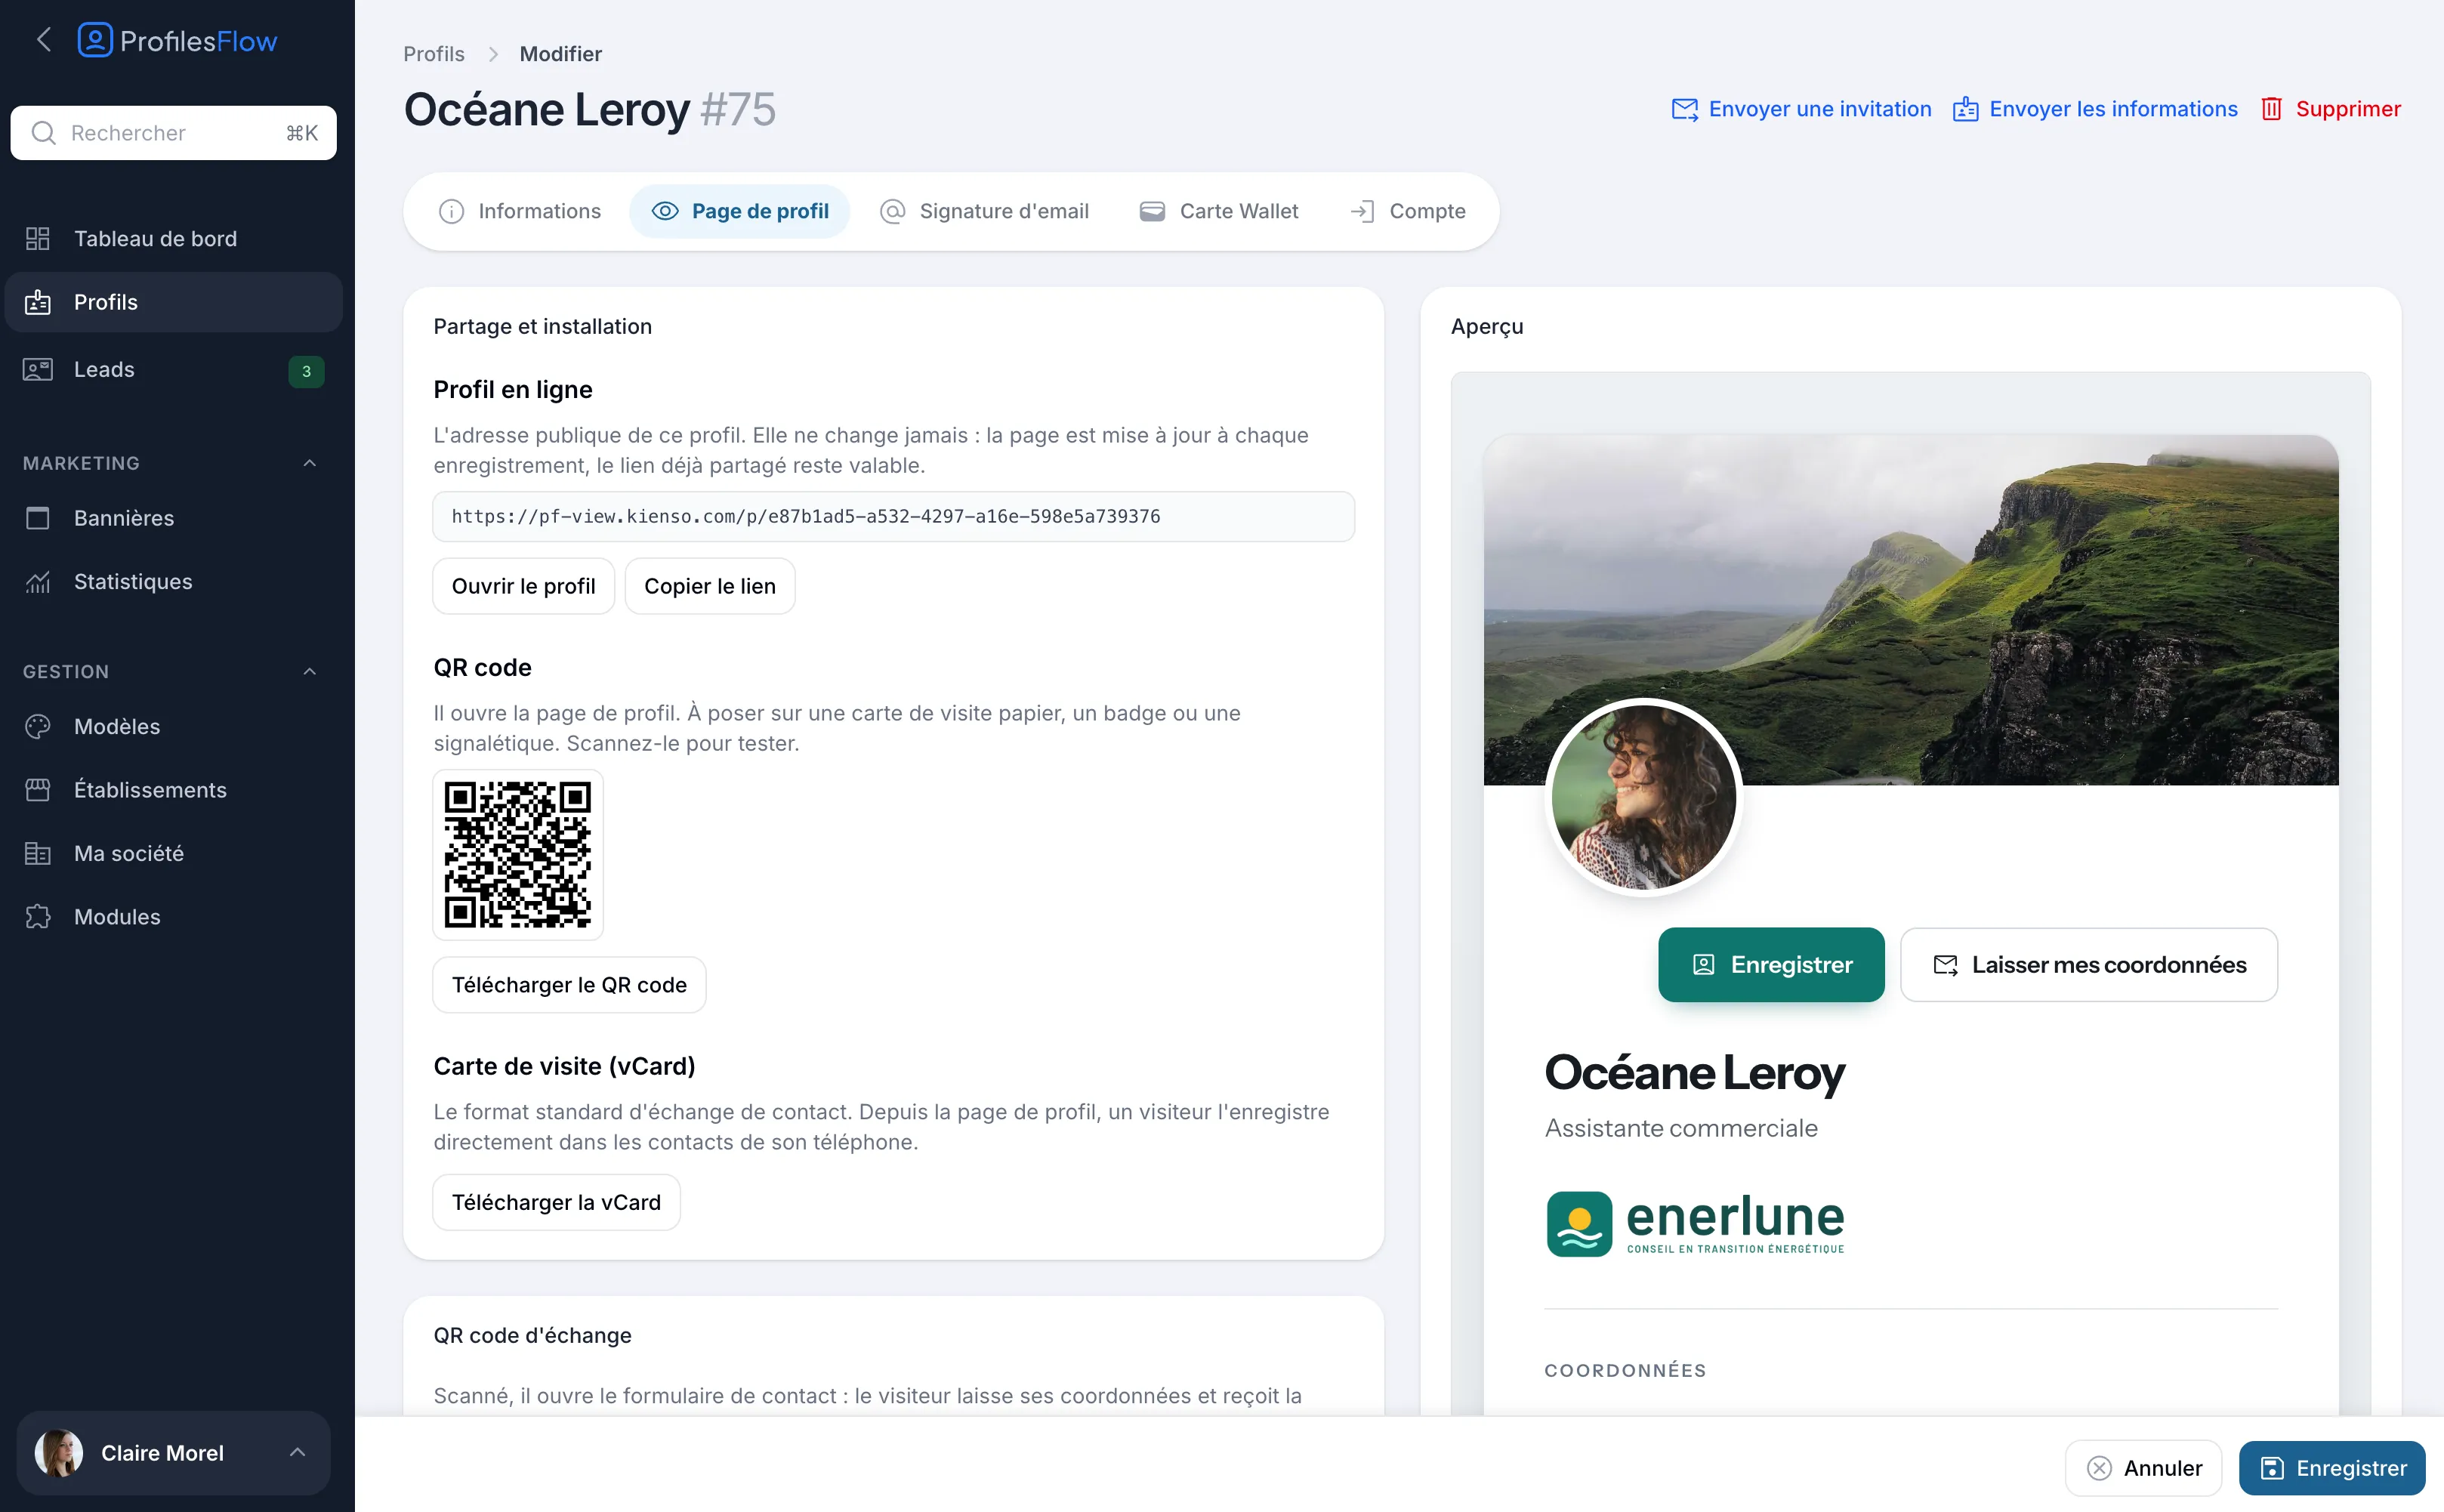This screenshot has width=2444, height=1512.
Task: Switch to the Informations tab
Action: (x=520, y=211)
